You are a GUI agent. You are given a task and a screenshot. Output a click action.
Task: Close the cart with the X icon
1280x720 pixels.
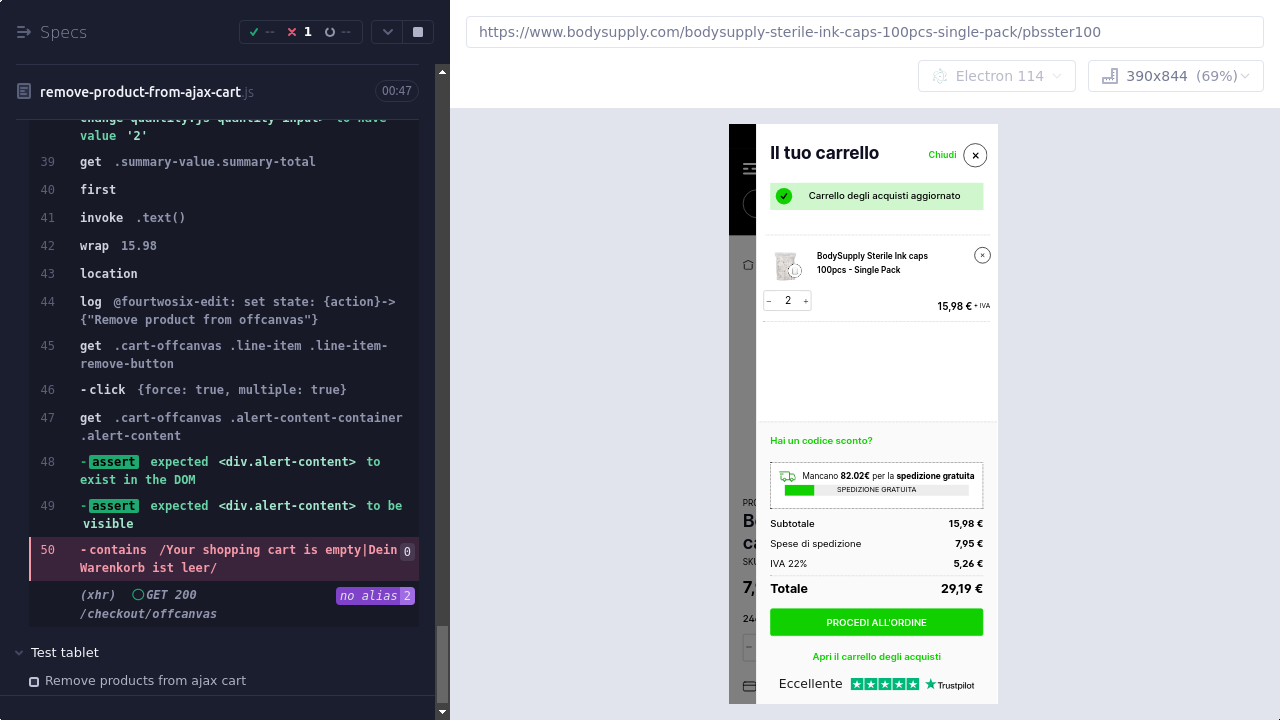[x=975, y=155]
